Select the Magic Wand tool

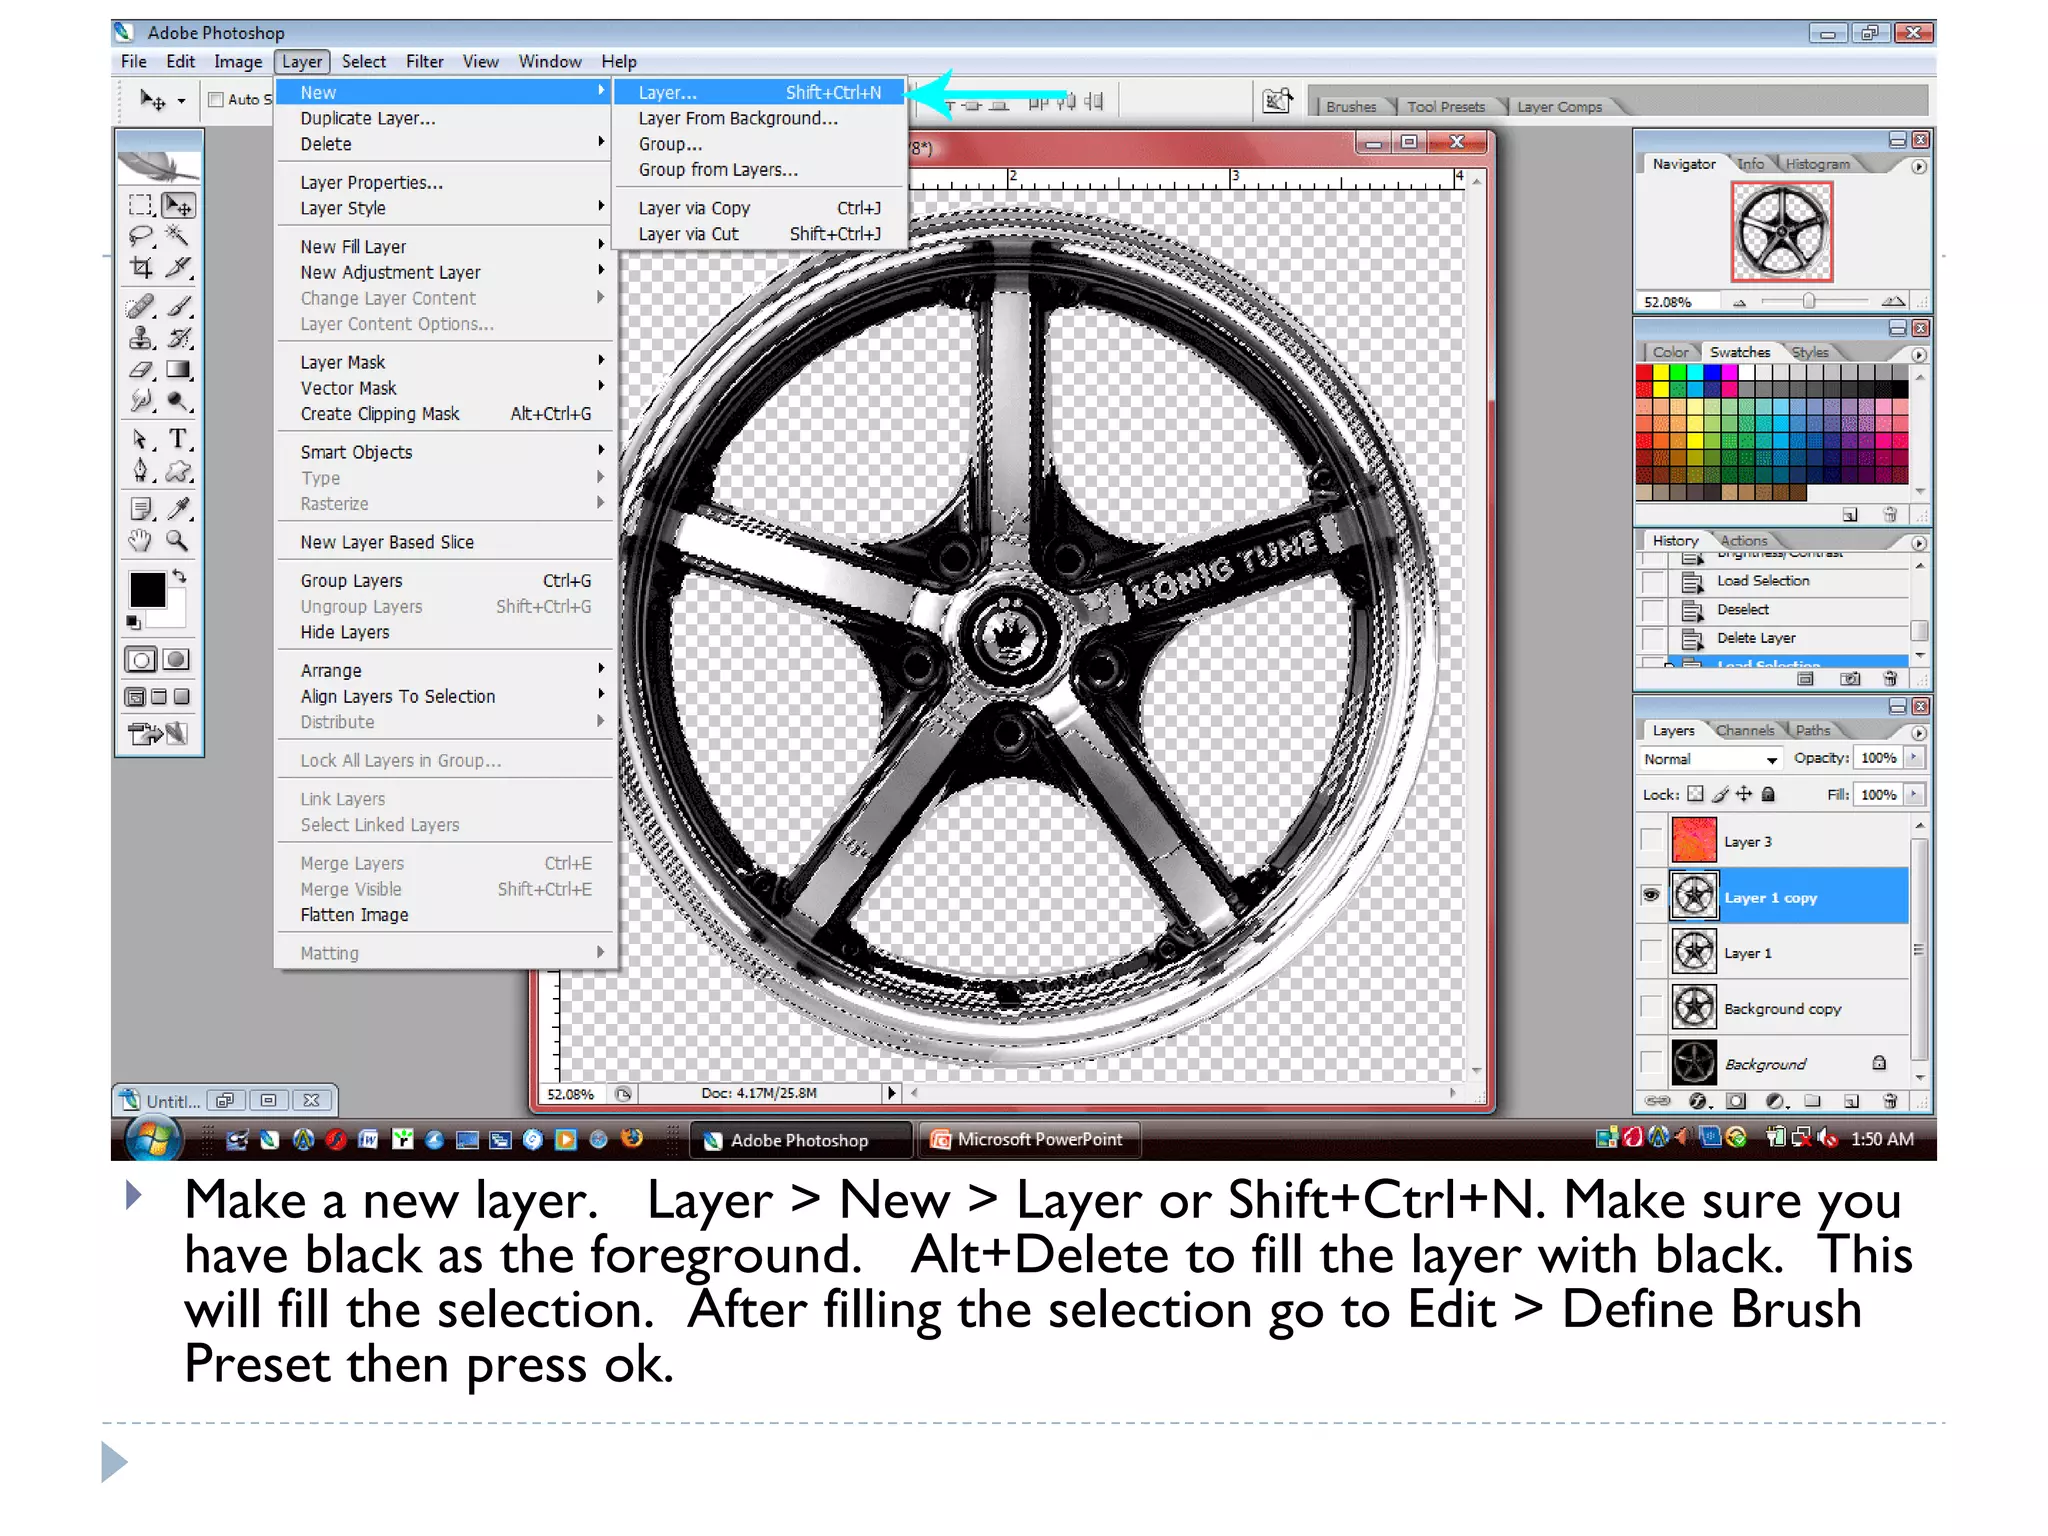(178, 236)
